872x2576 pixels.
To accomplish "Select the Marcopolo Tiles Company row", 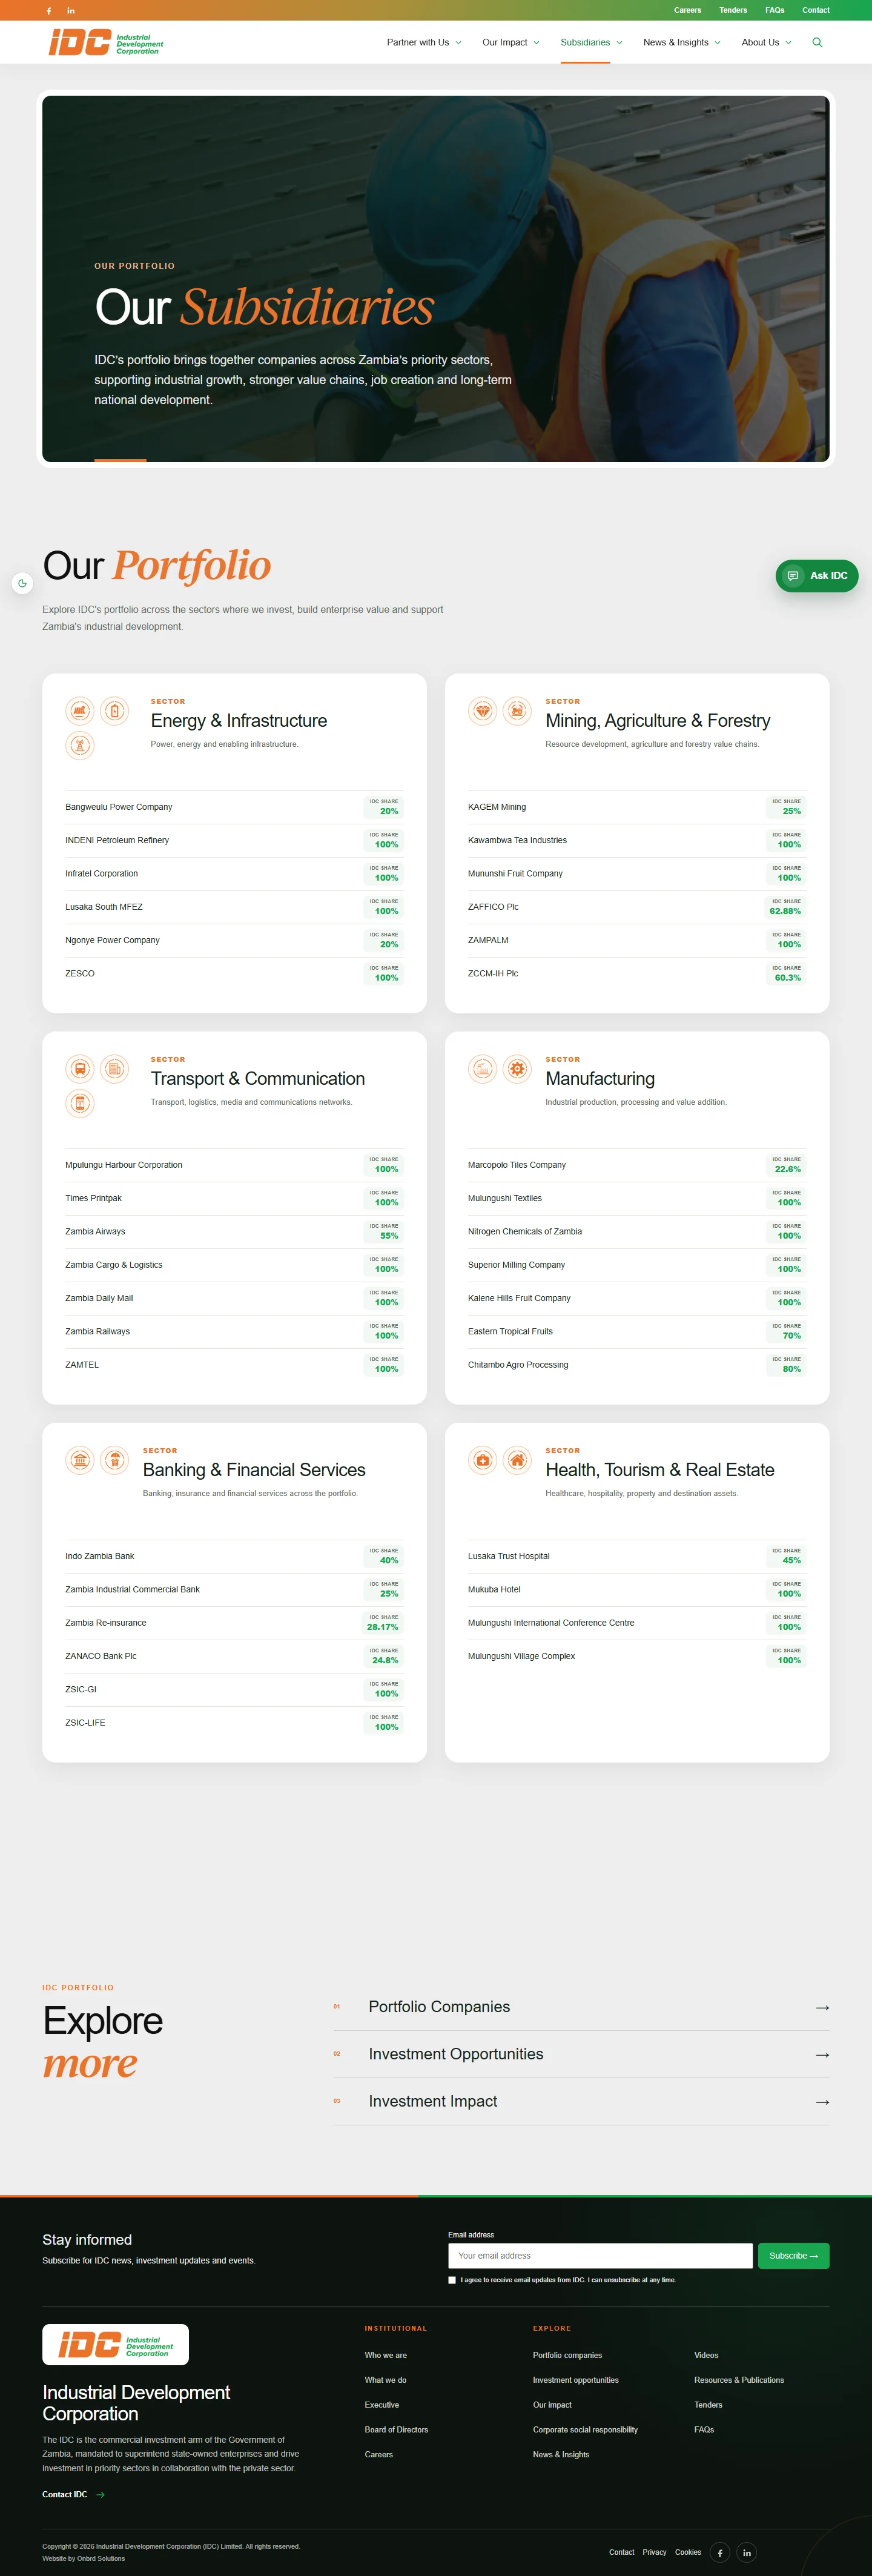I will [x=637, y=1165].
